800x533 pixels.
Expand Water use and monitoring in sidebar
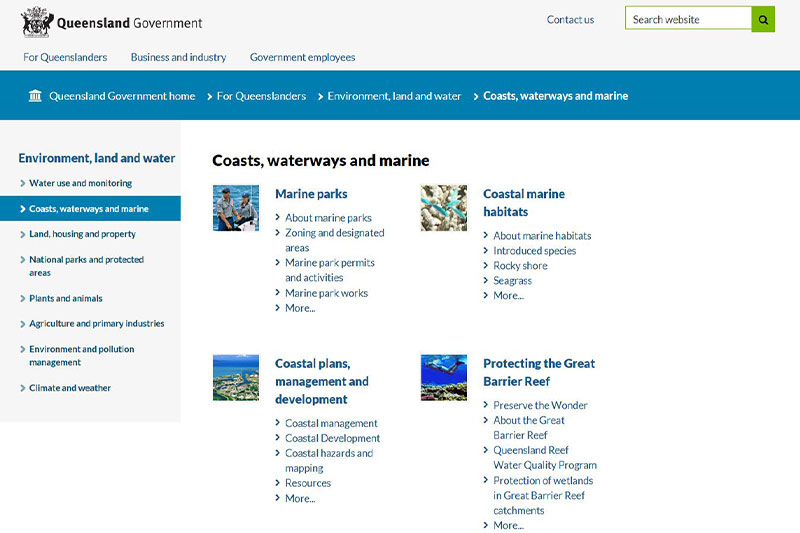pyautogui.click(x=80, y=183)
